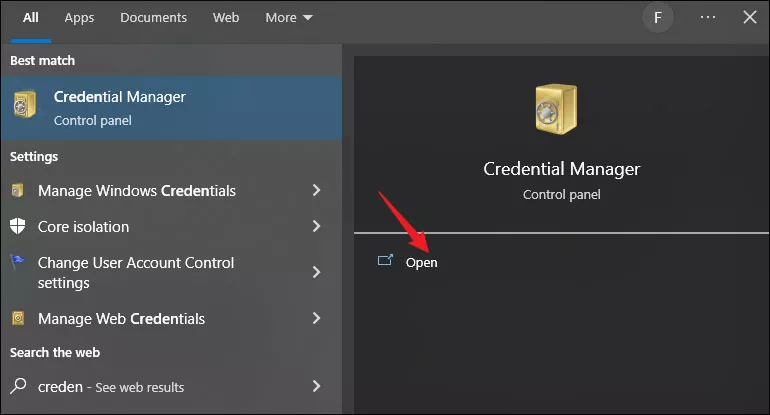
Task: Click the Best match heading
Action: tap(43, 60)
